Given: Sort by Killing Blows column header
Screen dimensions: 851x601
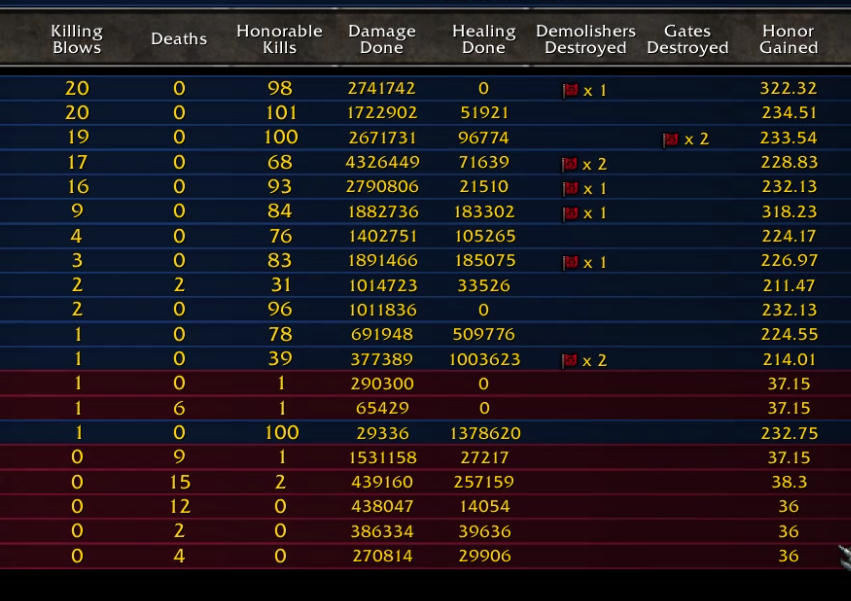Looking at the screenshot, I should 77,39.
